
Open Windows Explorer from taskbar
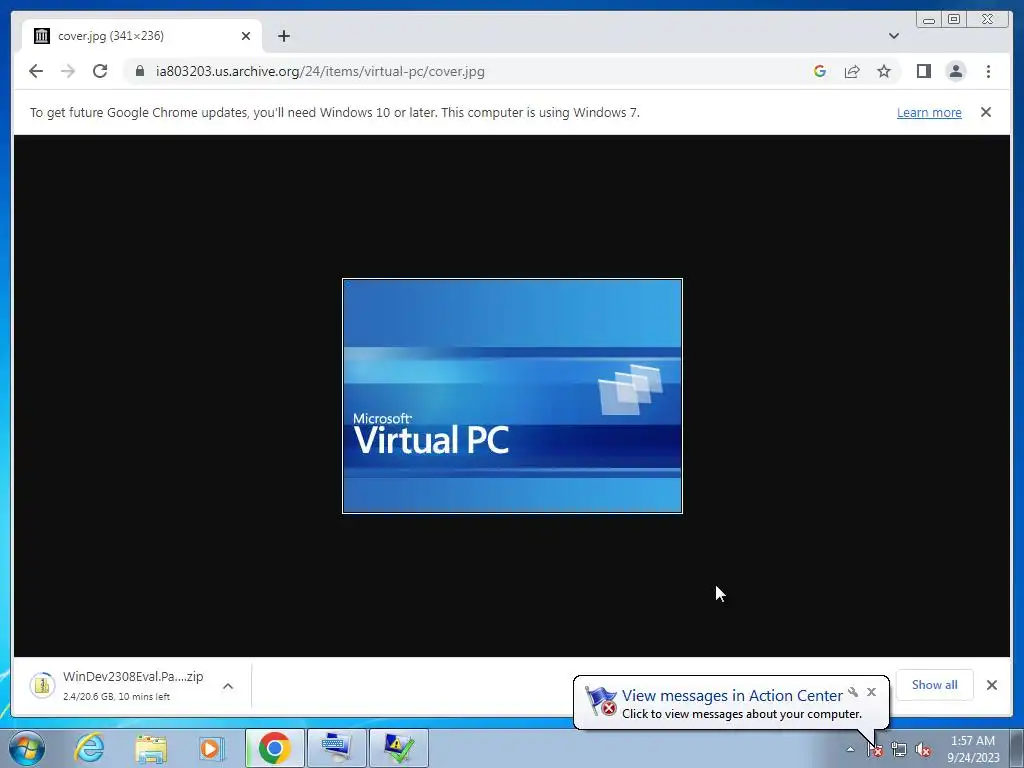tap(151, 748)
